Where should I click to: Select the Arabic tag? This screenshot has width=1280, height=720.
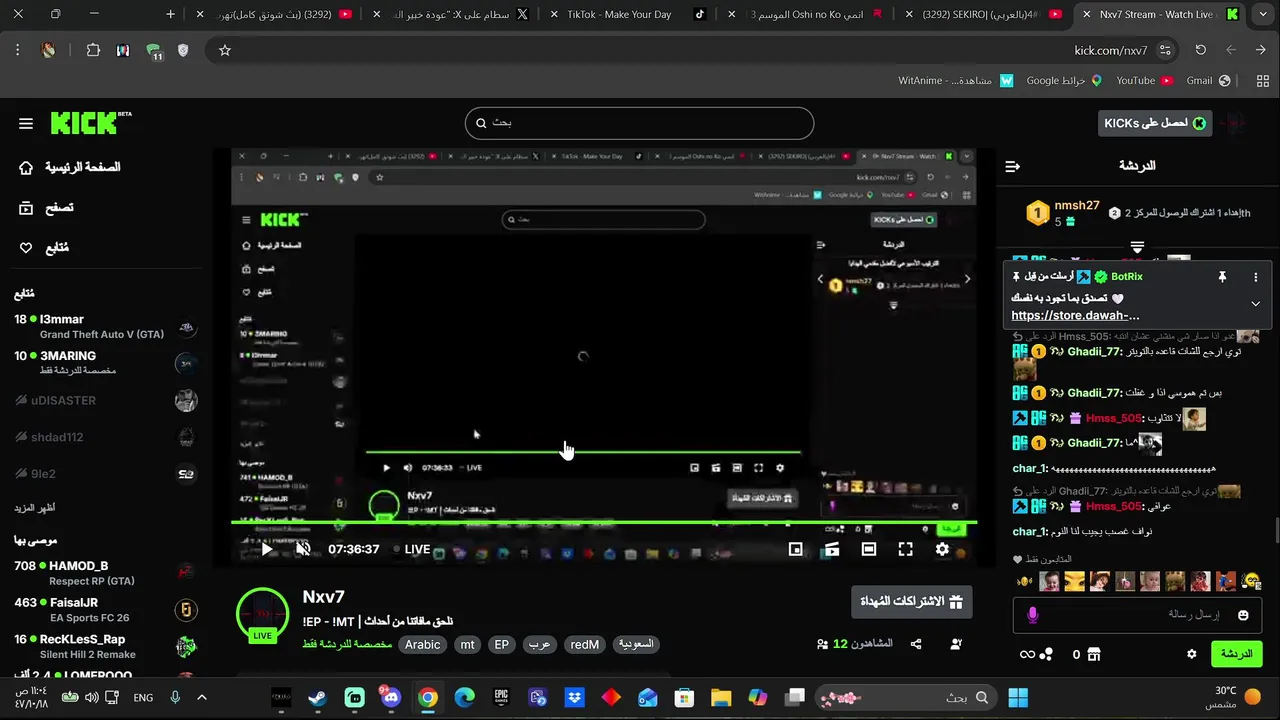click(x=422, y=645)
